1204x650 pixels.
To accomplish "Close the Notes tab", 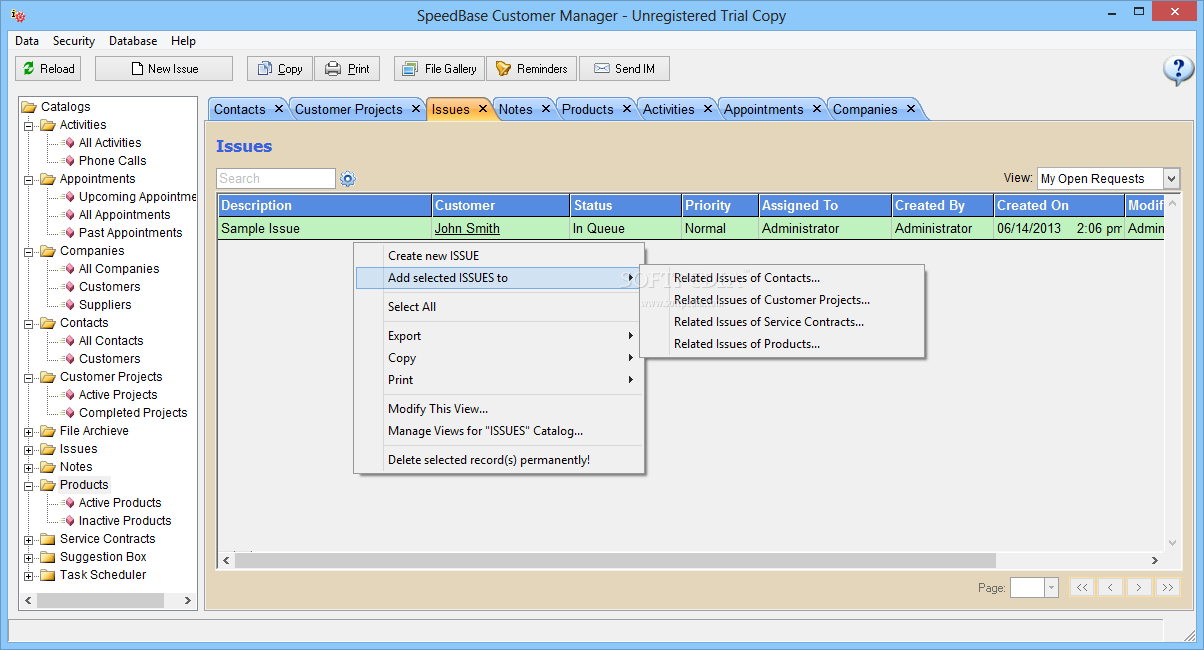I will coord(546,109).
